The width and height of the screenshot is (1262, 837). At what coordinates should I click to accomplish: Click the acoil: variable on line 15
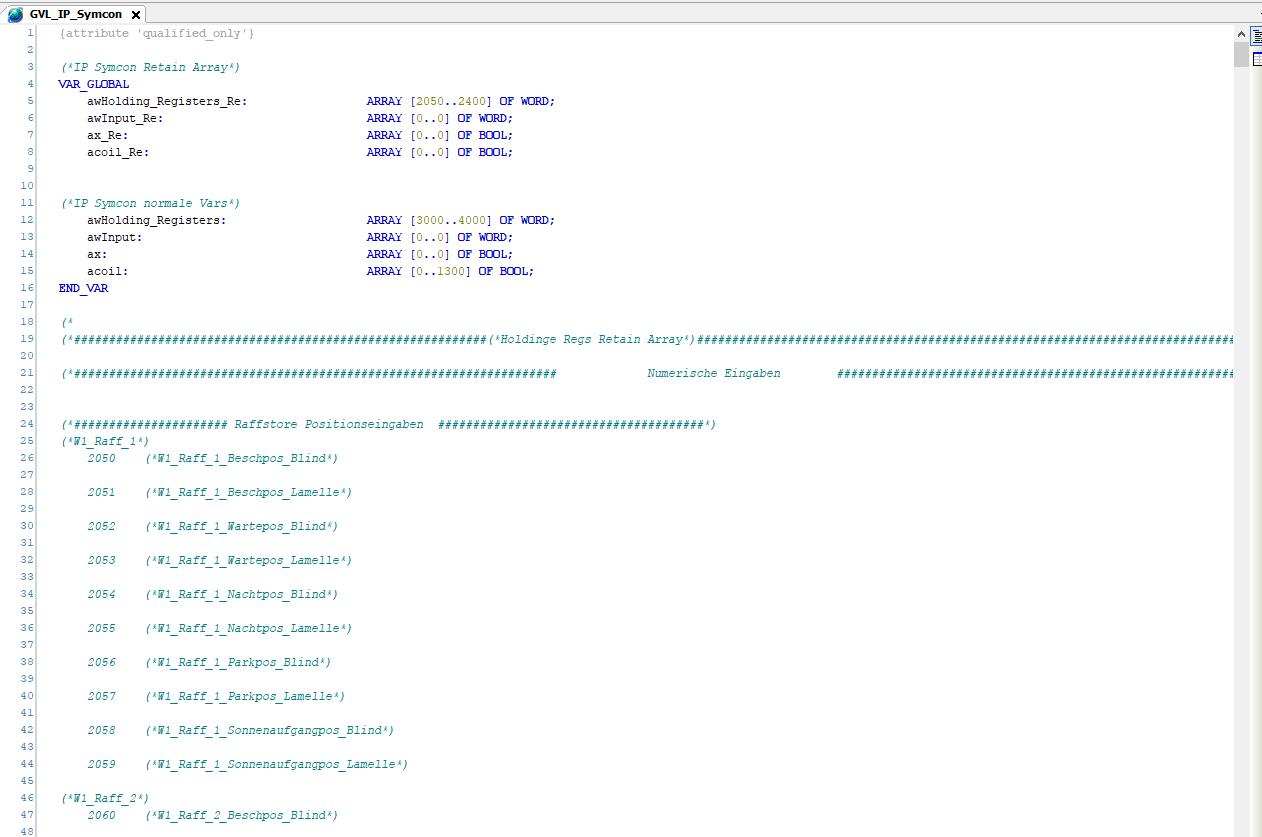108,272
